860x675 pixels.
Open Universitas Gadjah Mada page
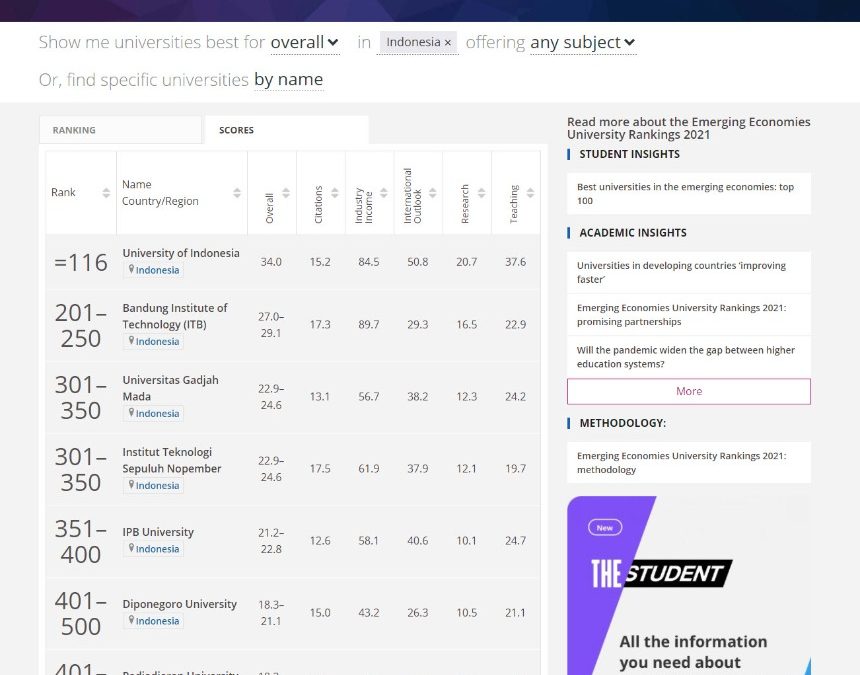[x=171, y=388]
